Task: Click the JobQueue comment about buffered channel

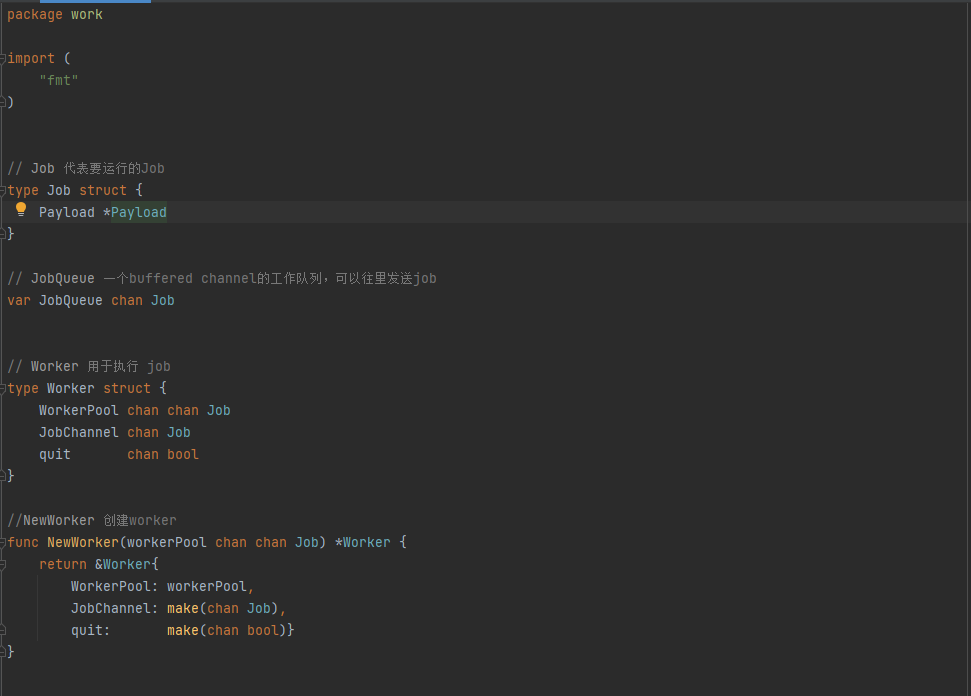Action: 220,278
